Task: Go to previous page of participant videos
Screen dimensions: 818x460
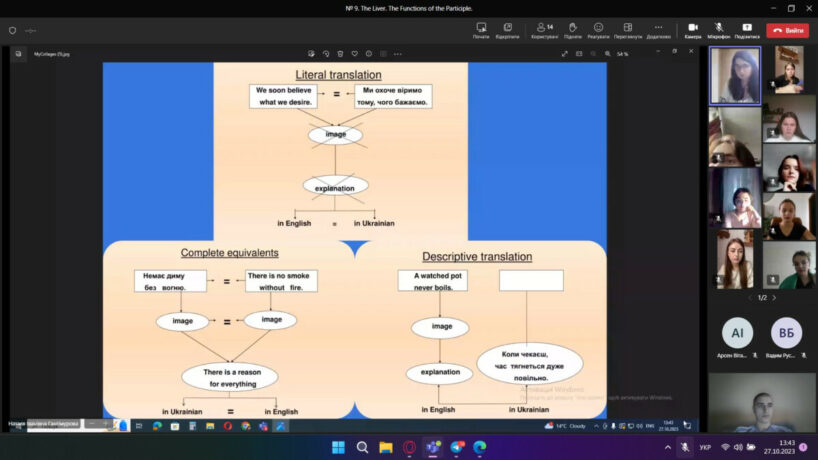Action: (x=750, y=297)
